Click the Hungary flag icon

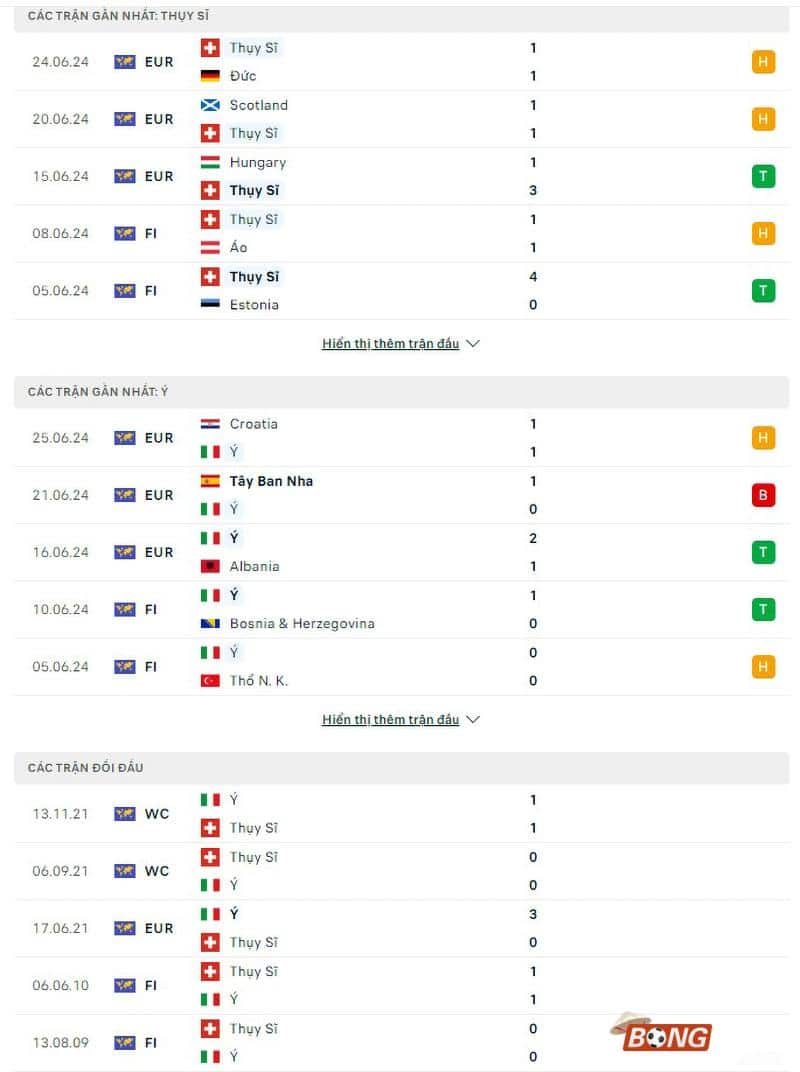(x=210, y=162)
